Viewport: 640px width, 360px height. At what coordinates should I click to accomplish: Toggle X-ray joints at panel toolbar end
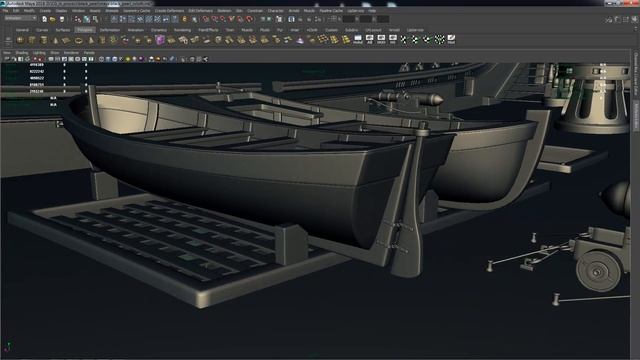click(205, 59)
